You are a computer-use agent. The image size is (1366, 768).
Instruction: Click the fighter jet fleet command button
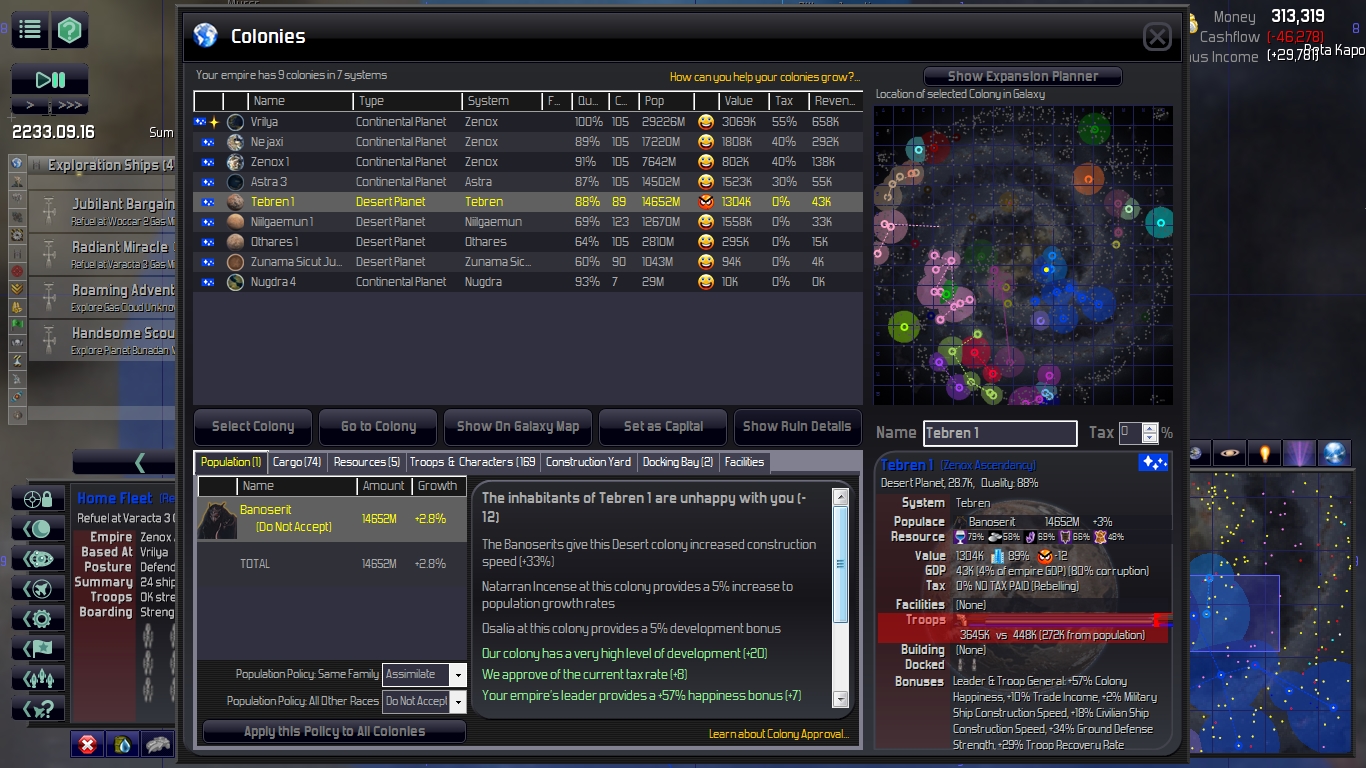[38, 589]
